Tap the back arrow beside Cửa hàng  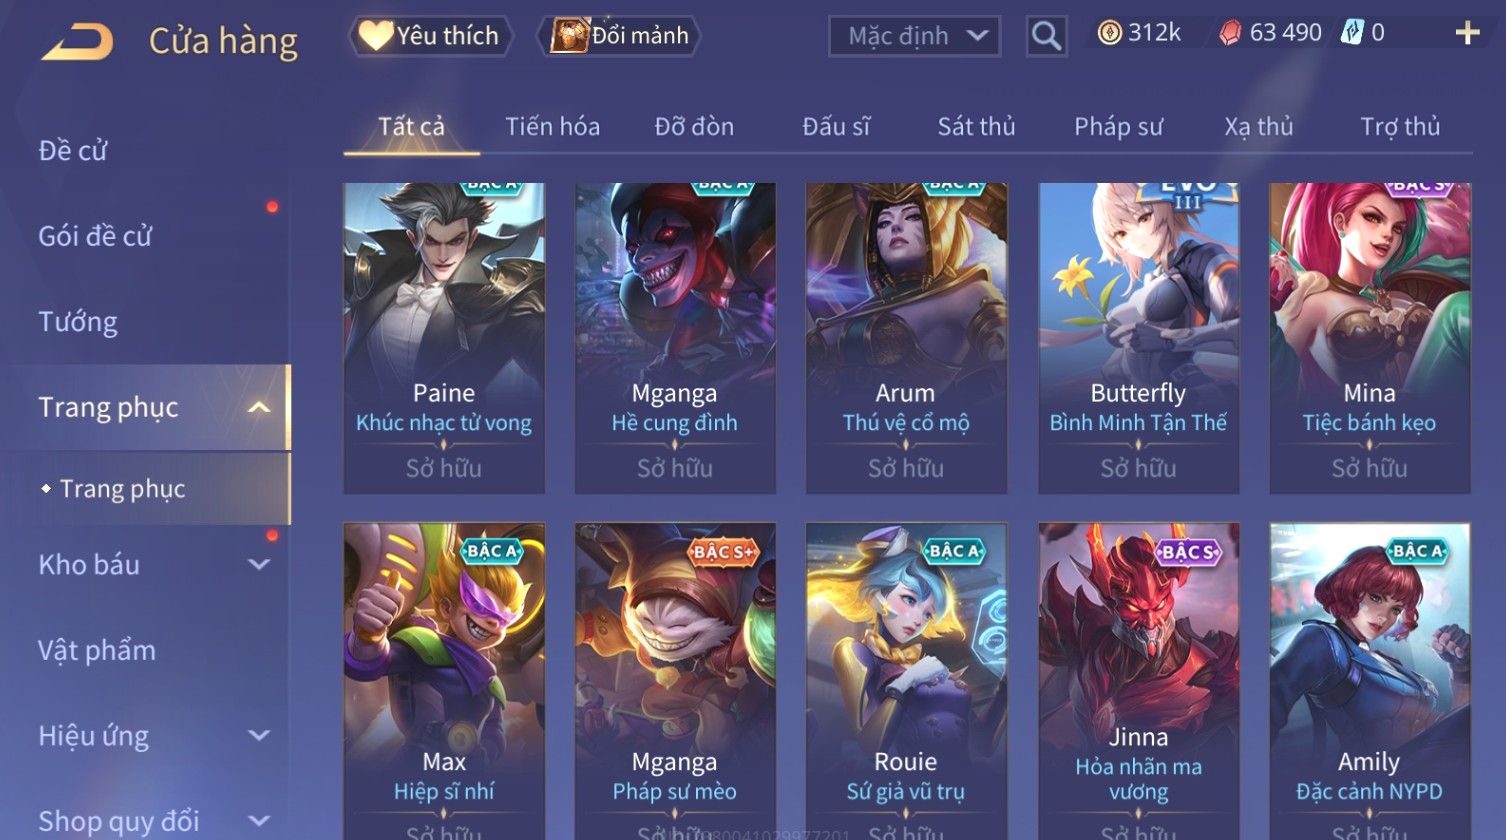77,41
